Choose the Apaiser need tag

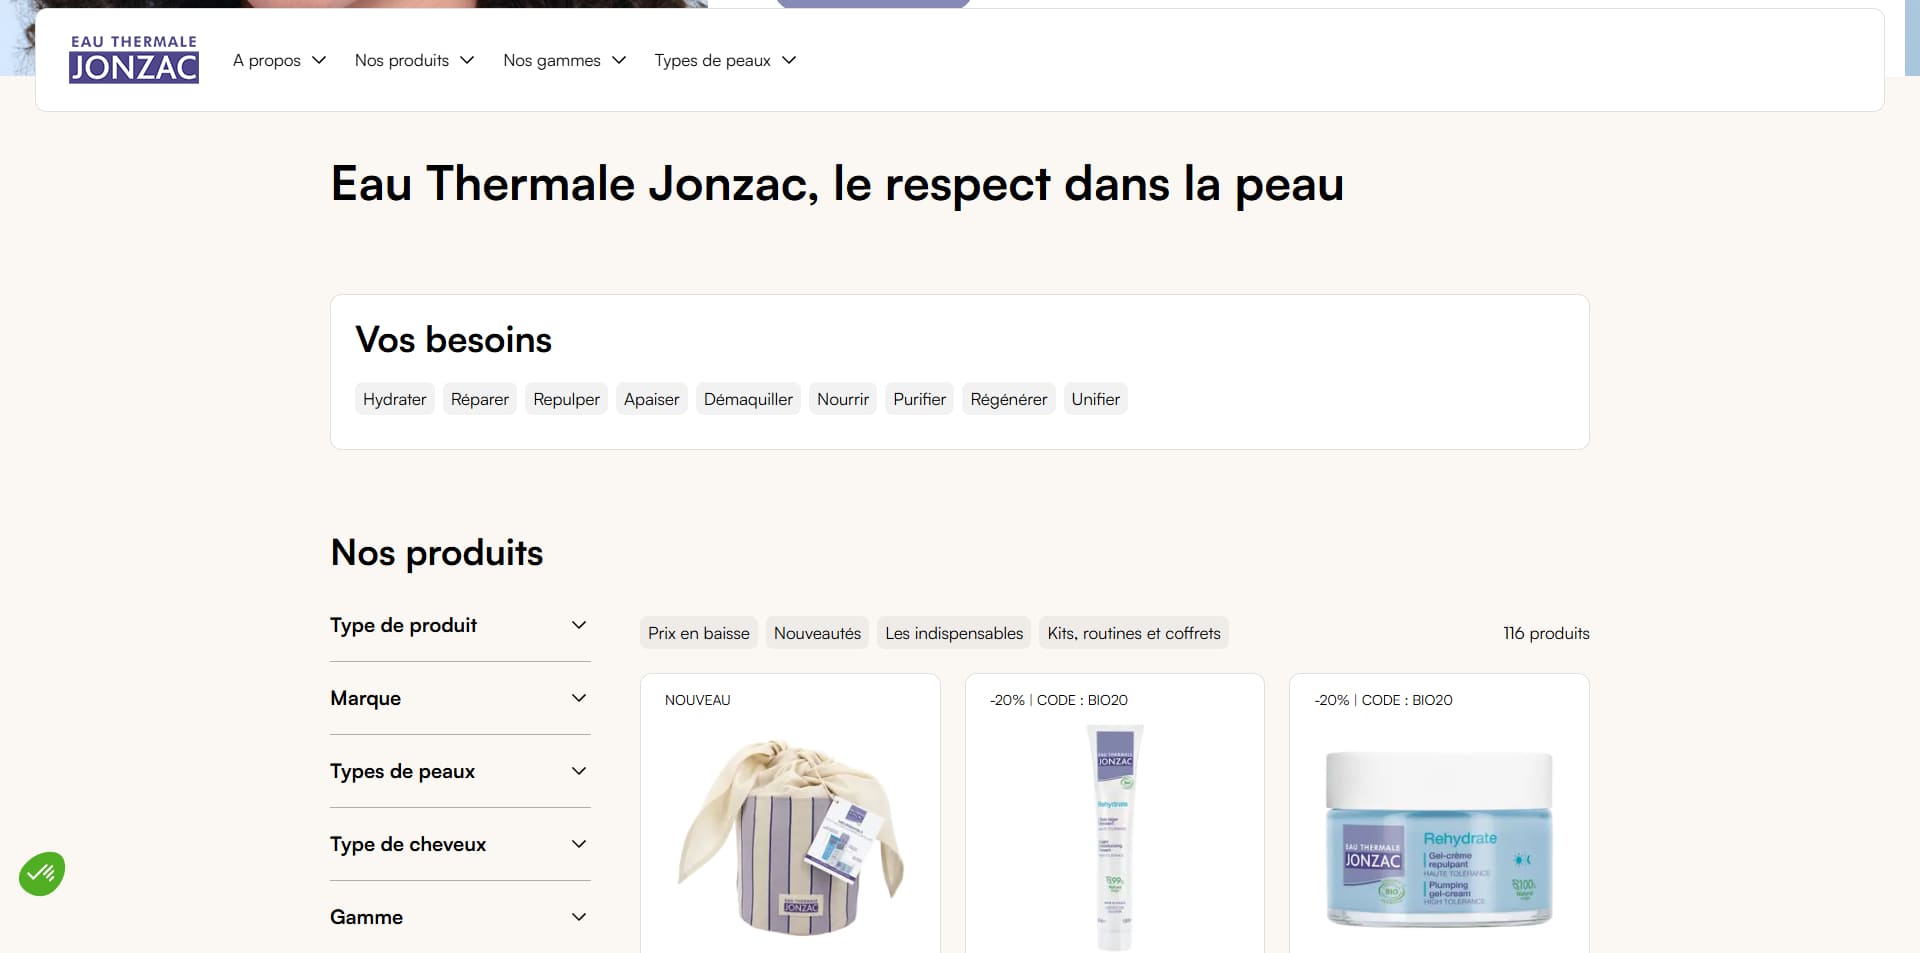click(x=652, y=399)
